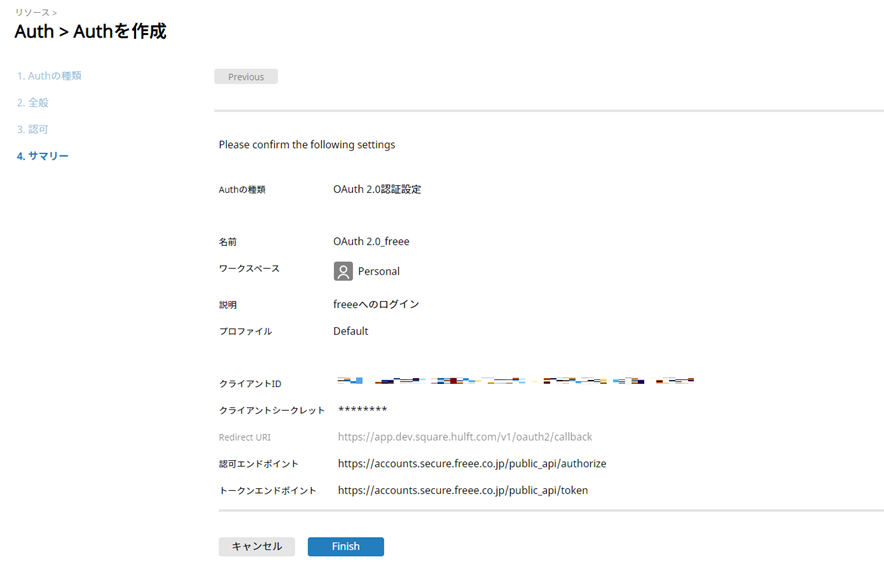The image size is (884, 564).
Task: Click the キャンセル button
Action: click(256, 547)
